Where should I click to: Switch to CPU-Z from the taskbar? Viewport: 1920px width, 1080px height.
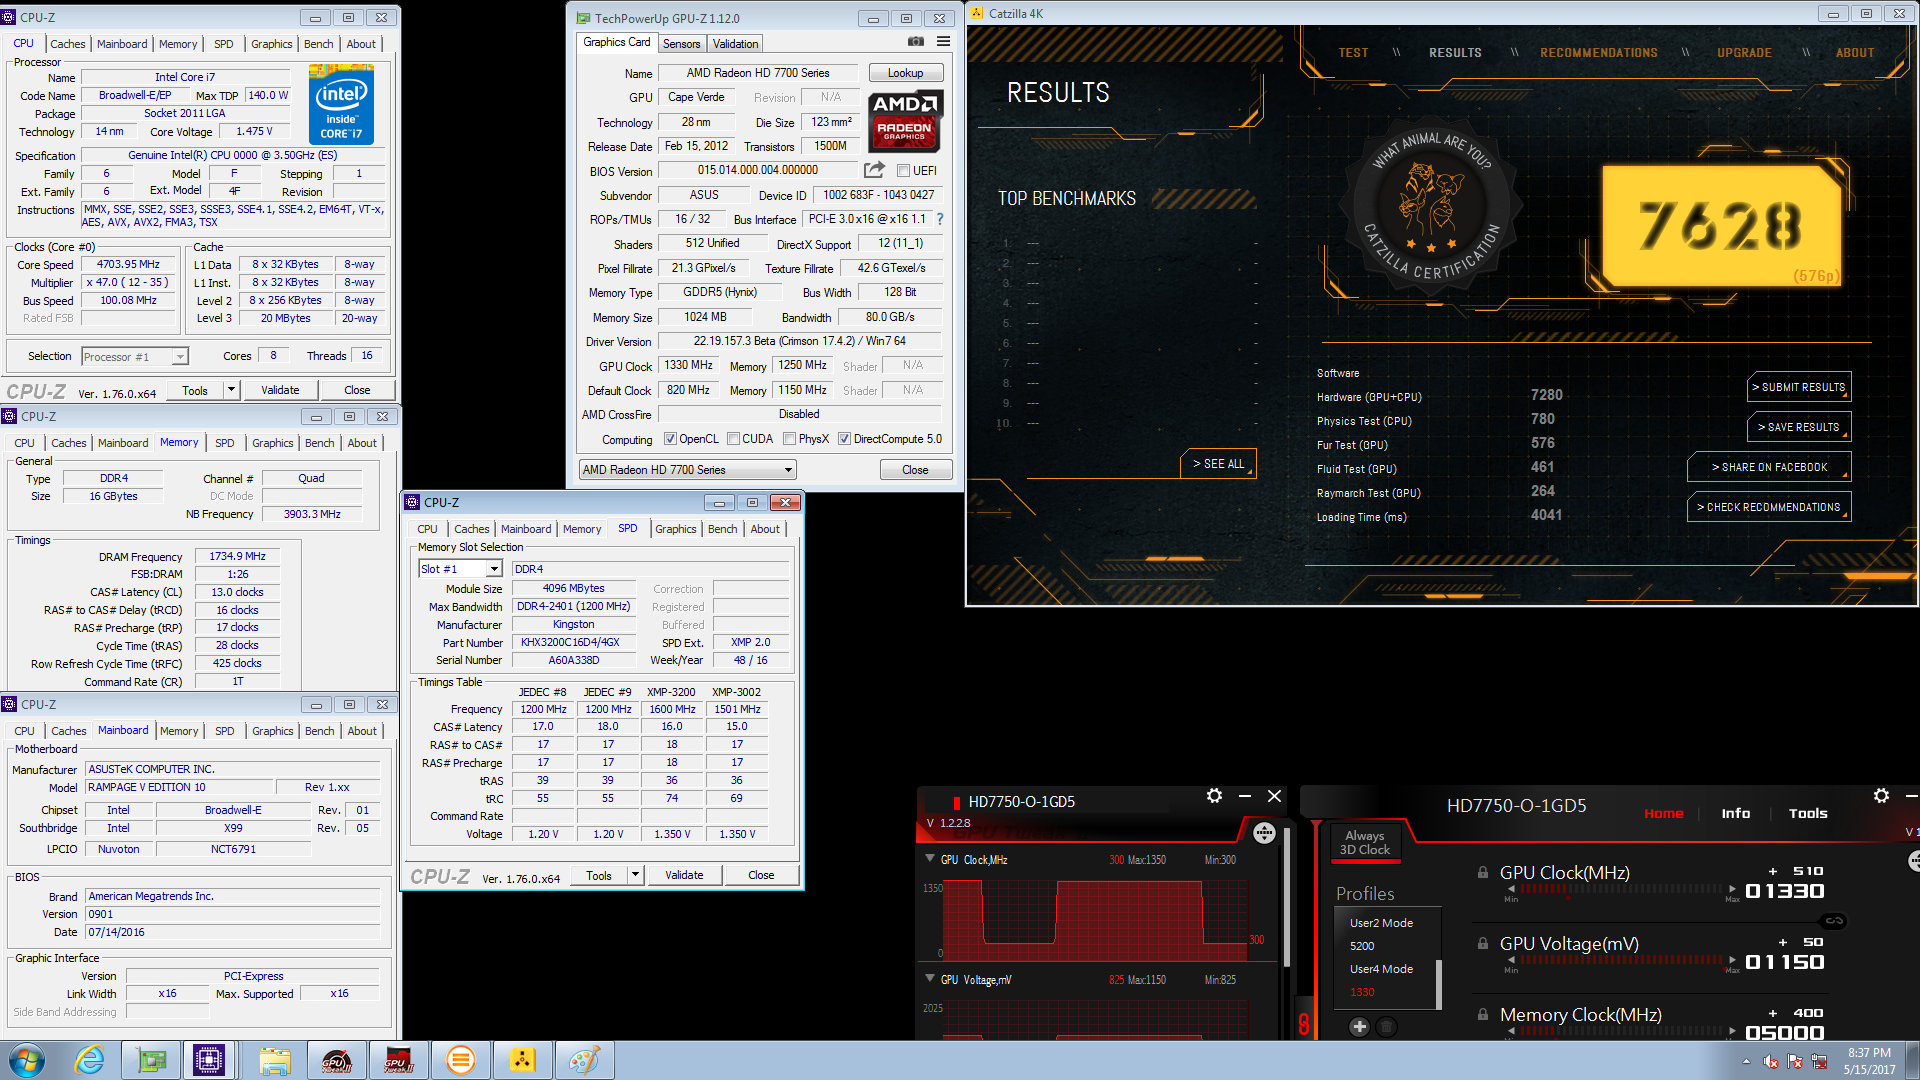(x=209, y=1060)
